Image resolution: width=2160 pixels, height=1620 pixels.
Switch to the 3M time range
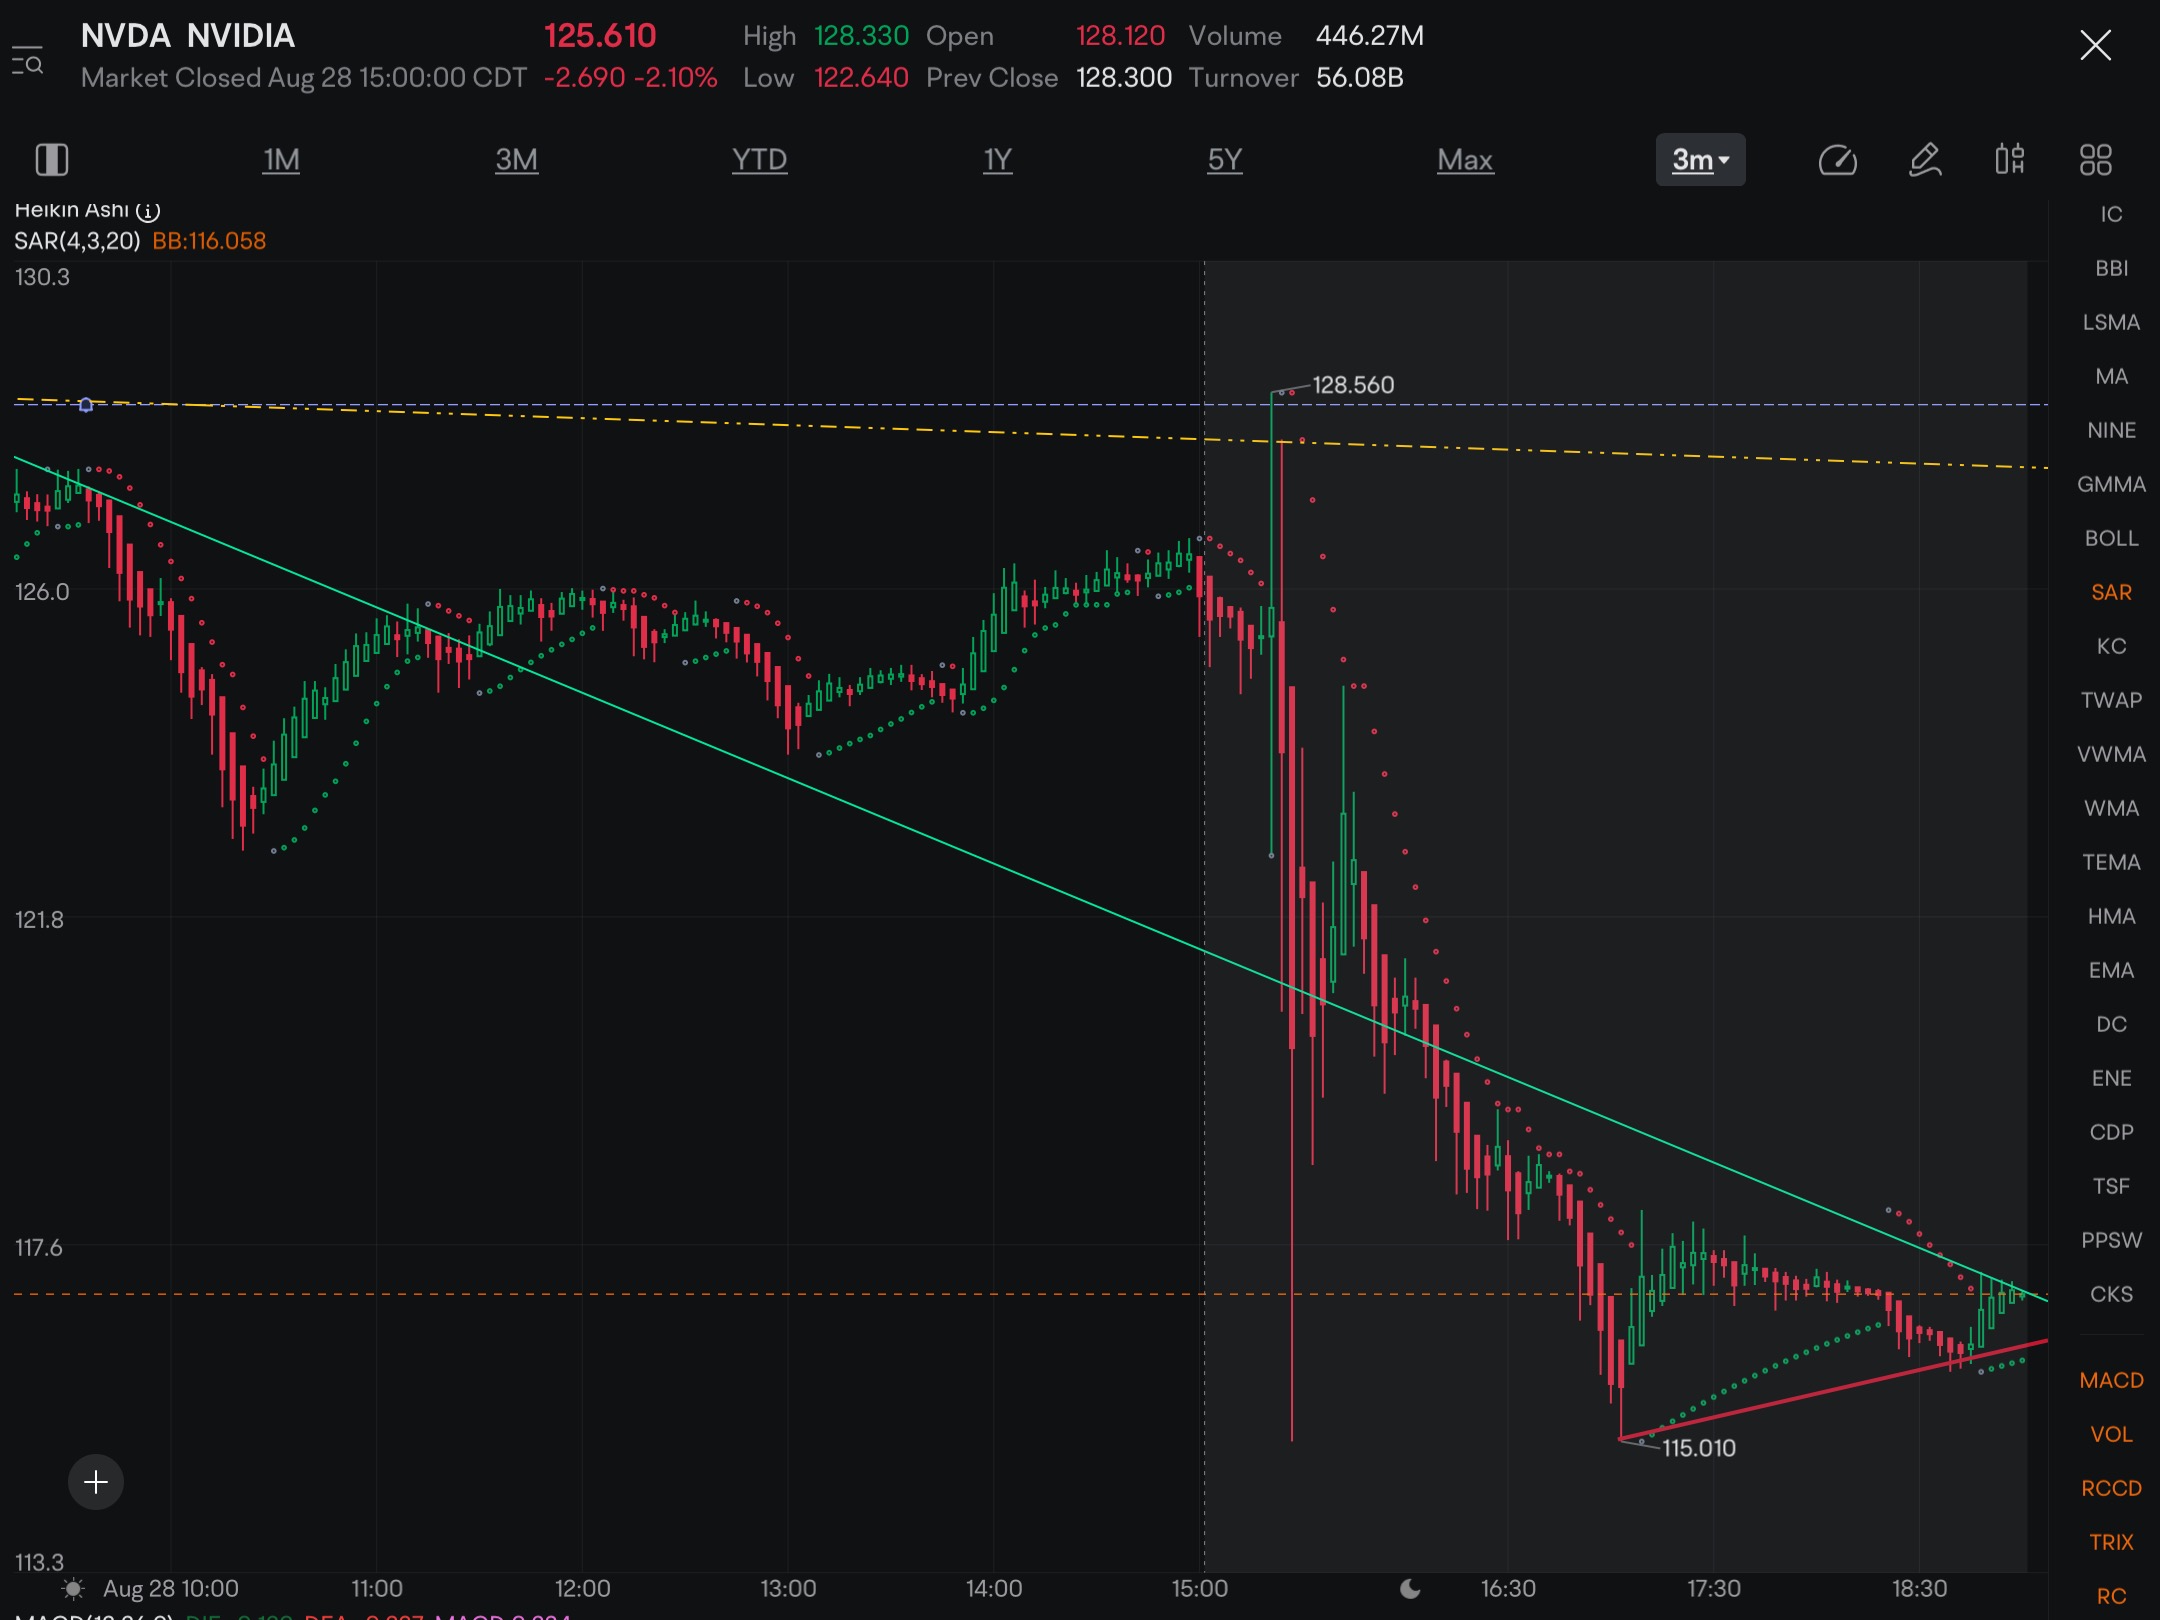(517, 160)
